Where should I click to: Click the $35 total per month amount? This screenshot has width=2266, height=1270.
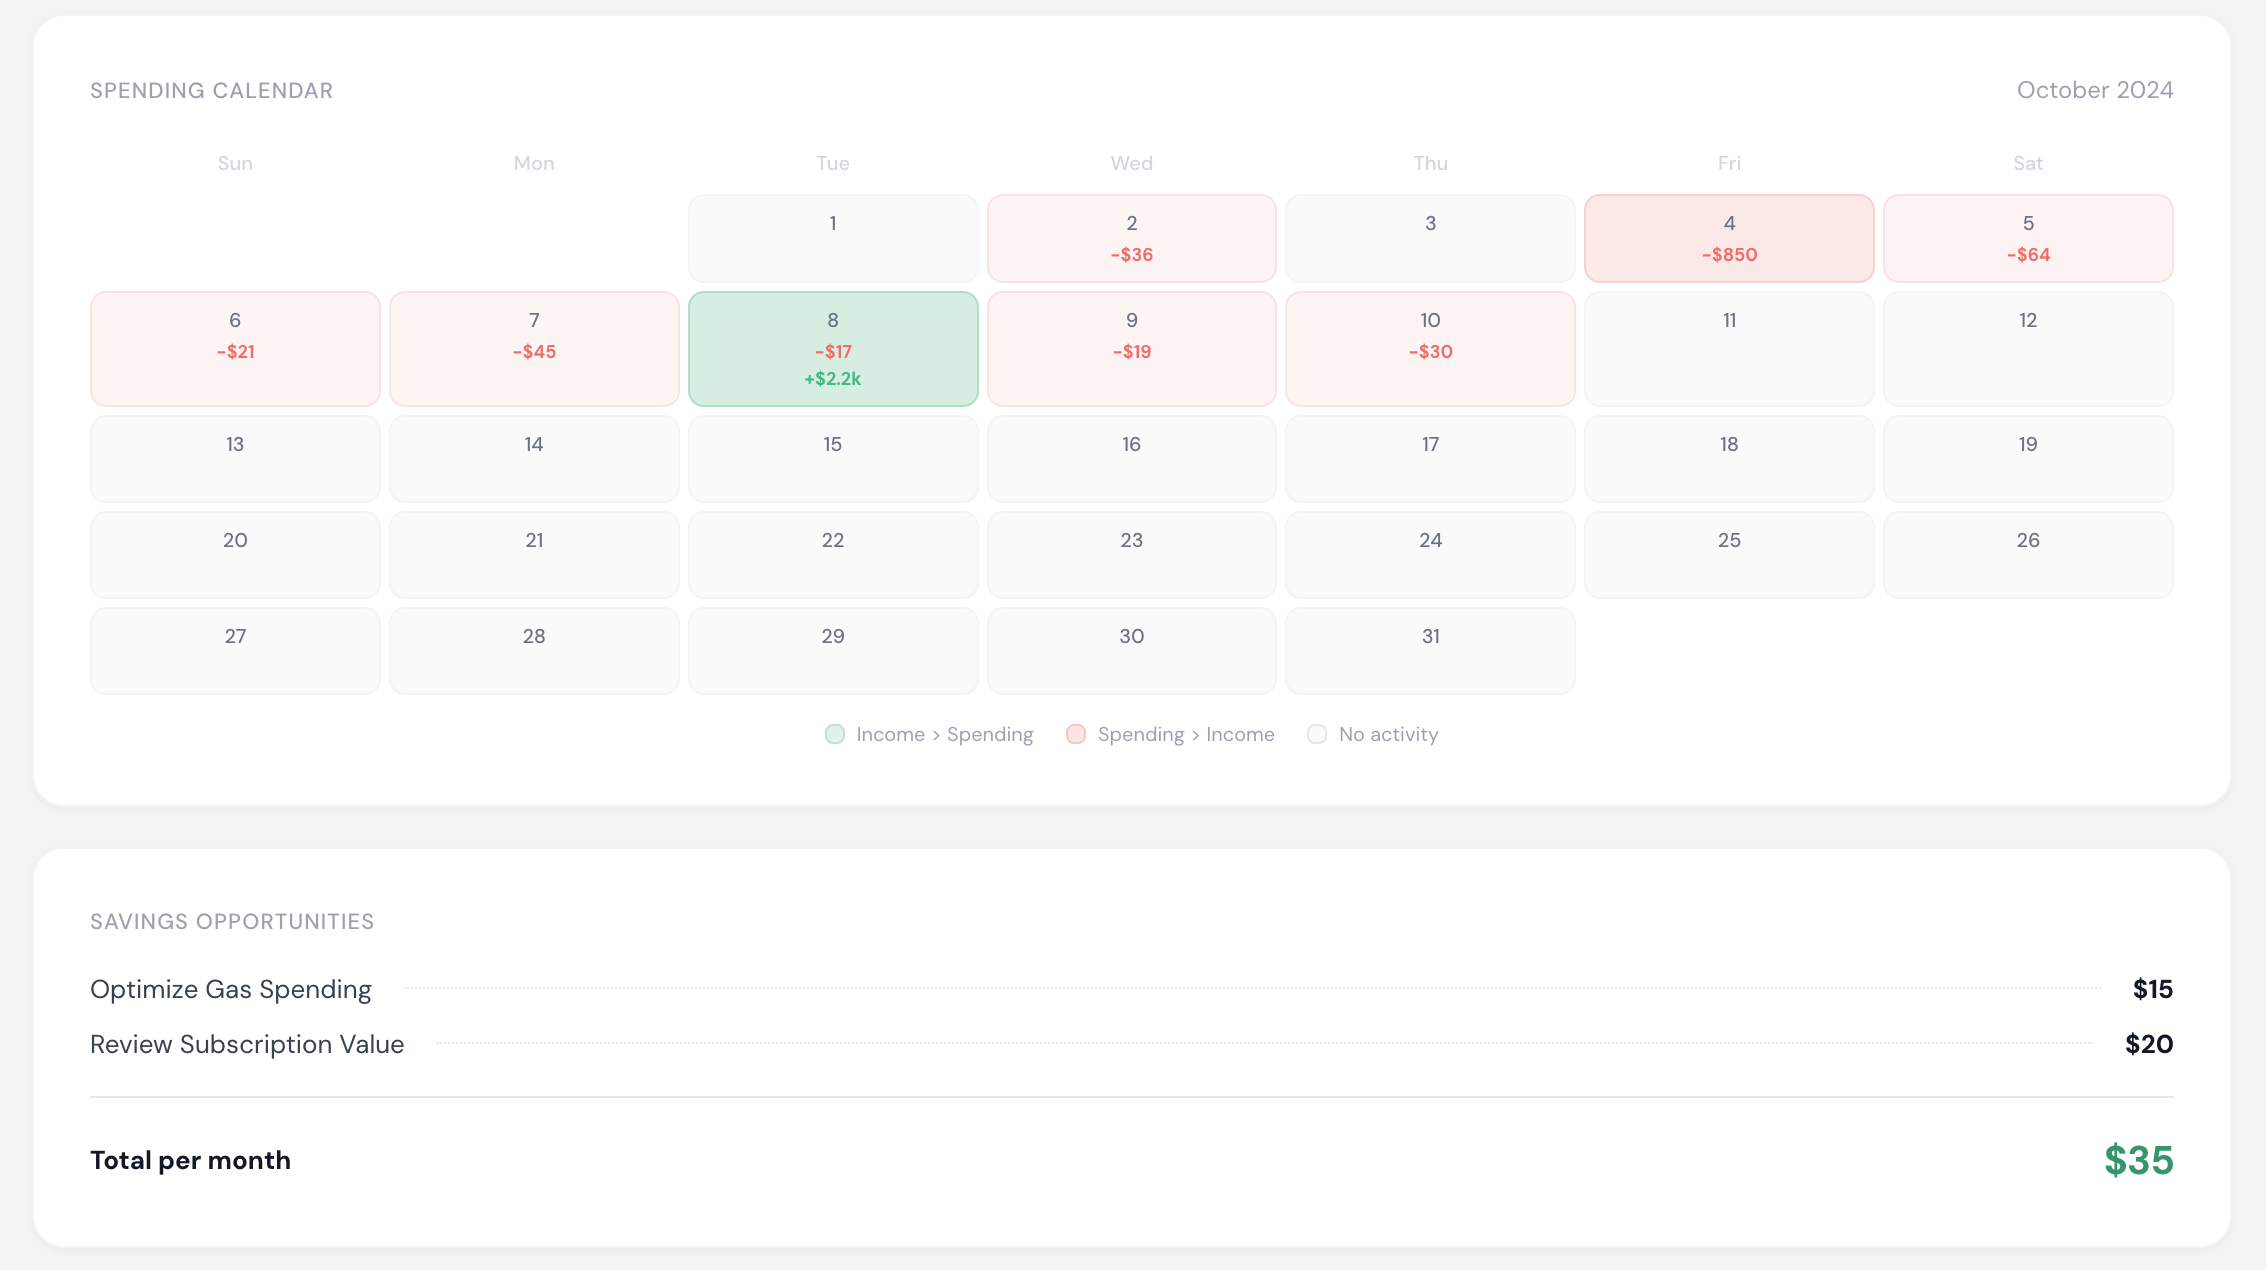coord(2136,1159)
